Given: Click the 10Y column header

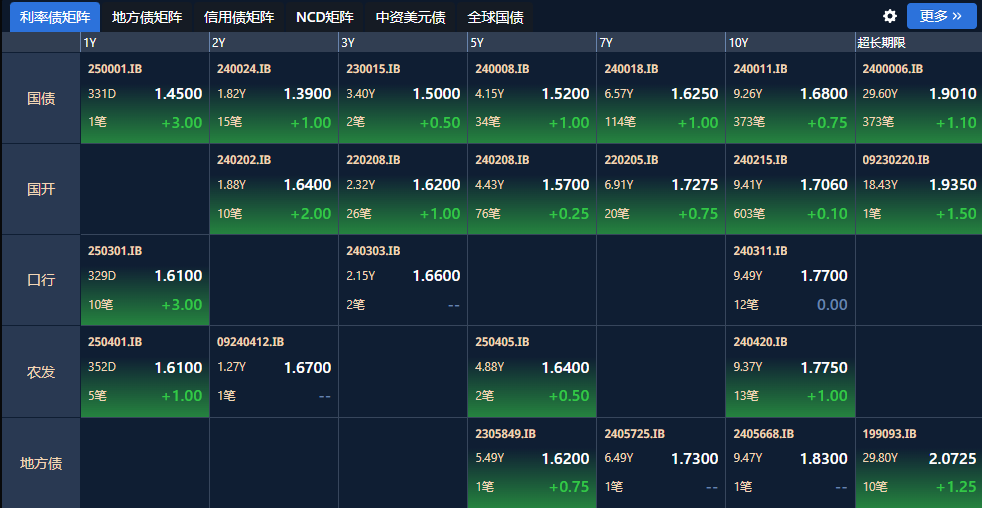Looking at the screenshot, I should pyautogui.click(x=790, y=43).
